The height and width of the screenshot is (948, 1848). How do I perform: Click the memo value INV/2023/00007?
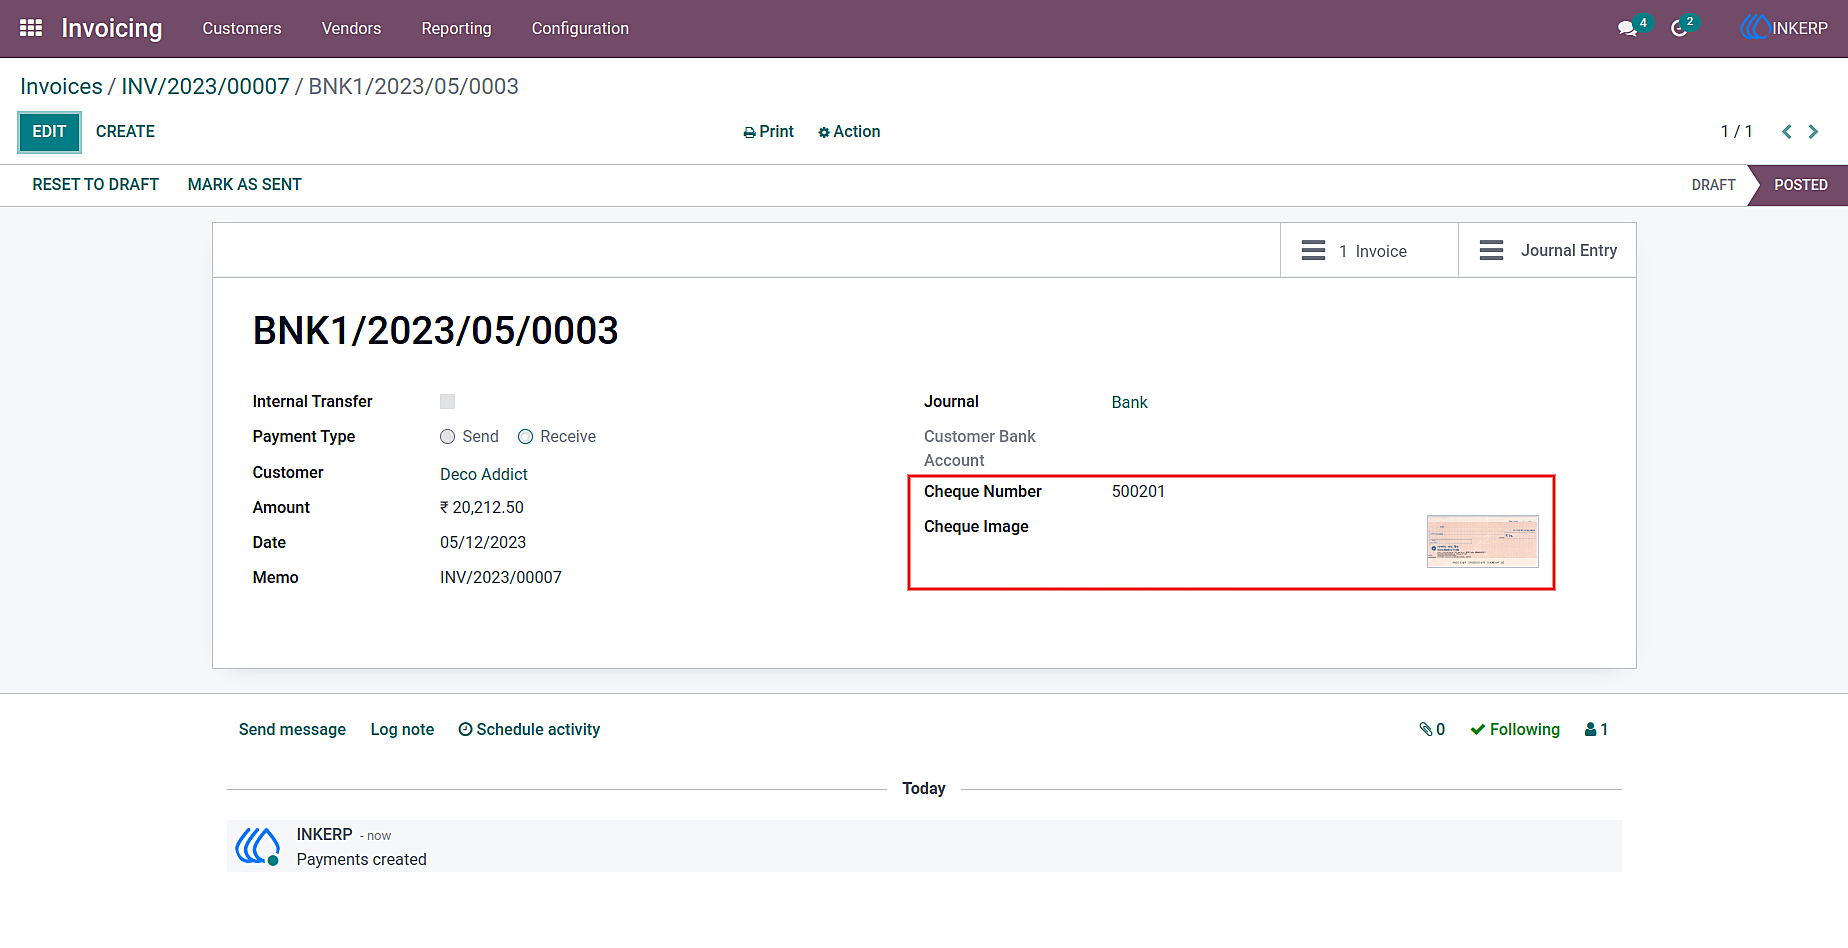click(x=501, y=578)
